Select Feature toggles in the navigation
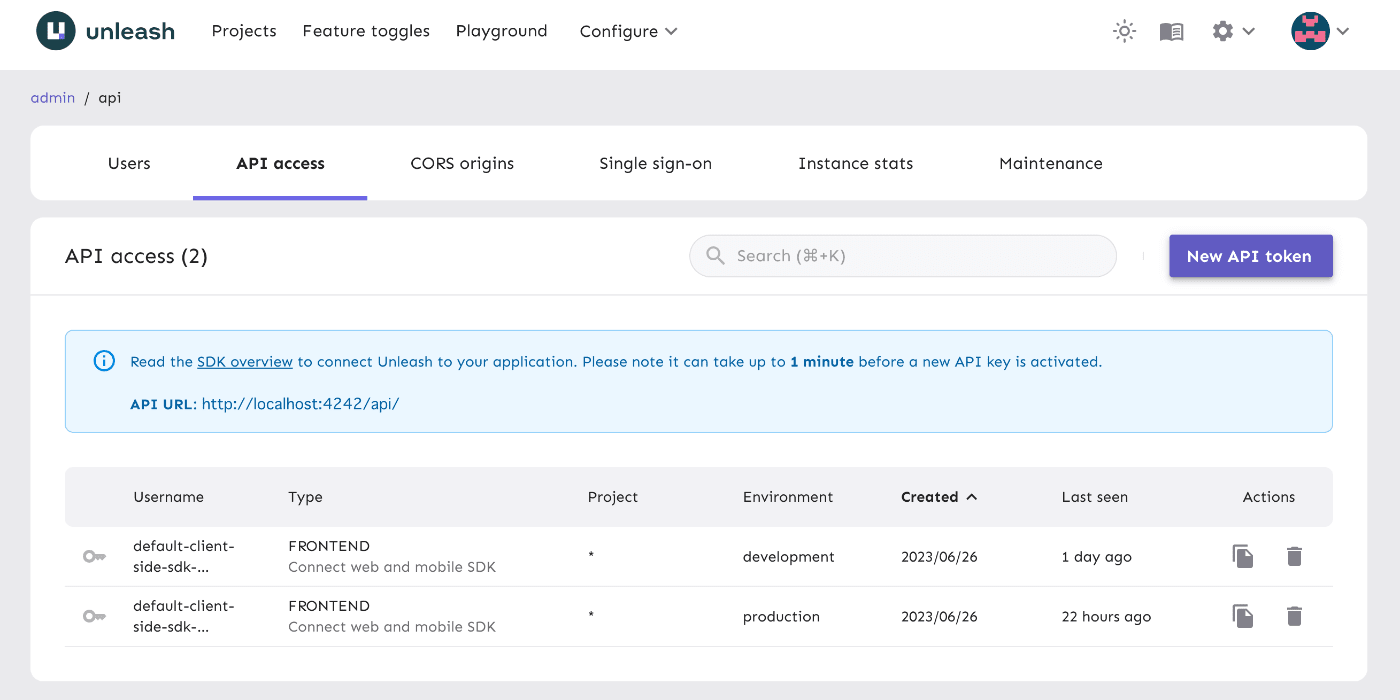1400x700 pixels. tap(366, 31)
